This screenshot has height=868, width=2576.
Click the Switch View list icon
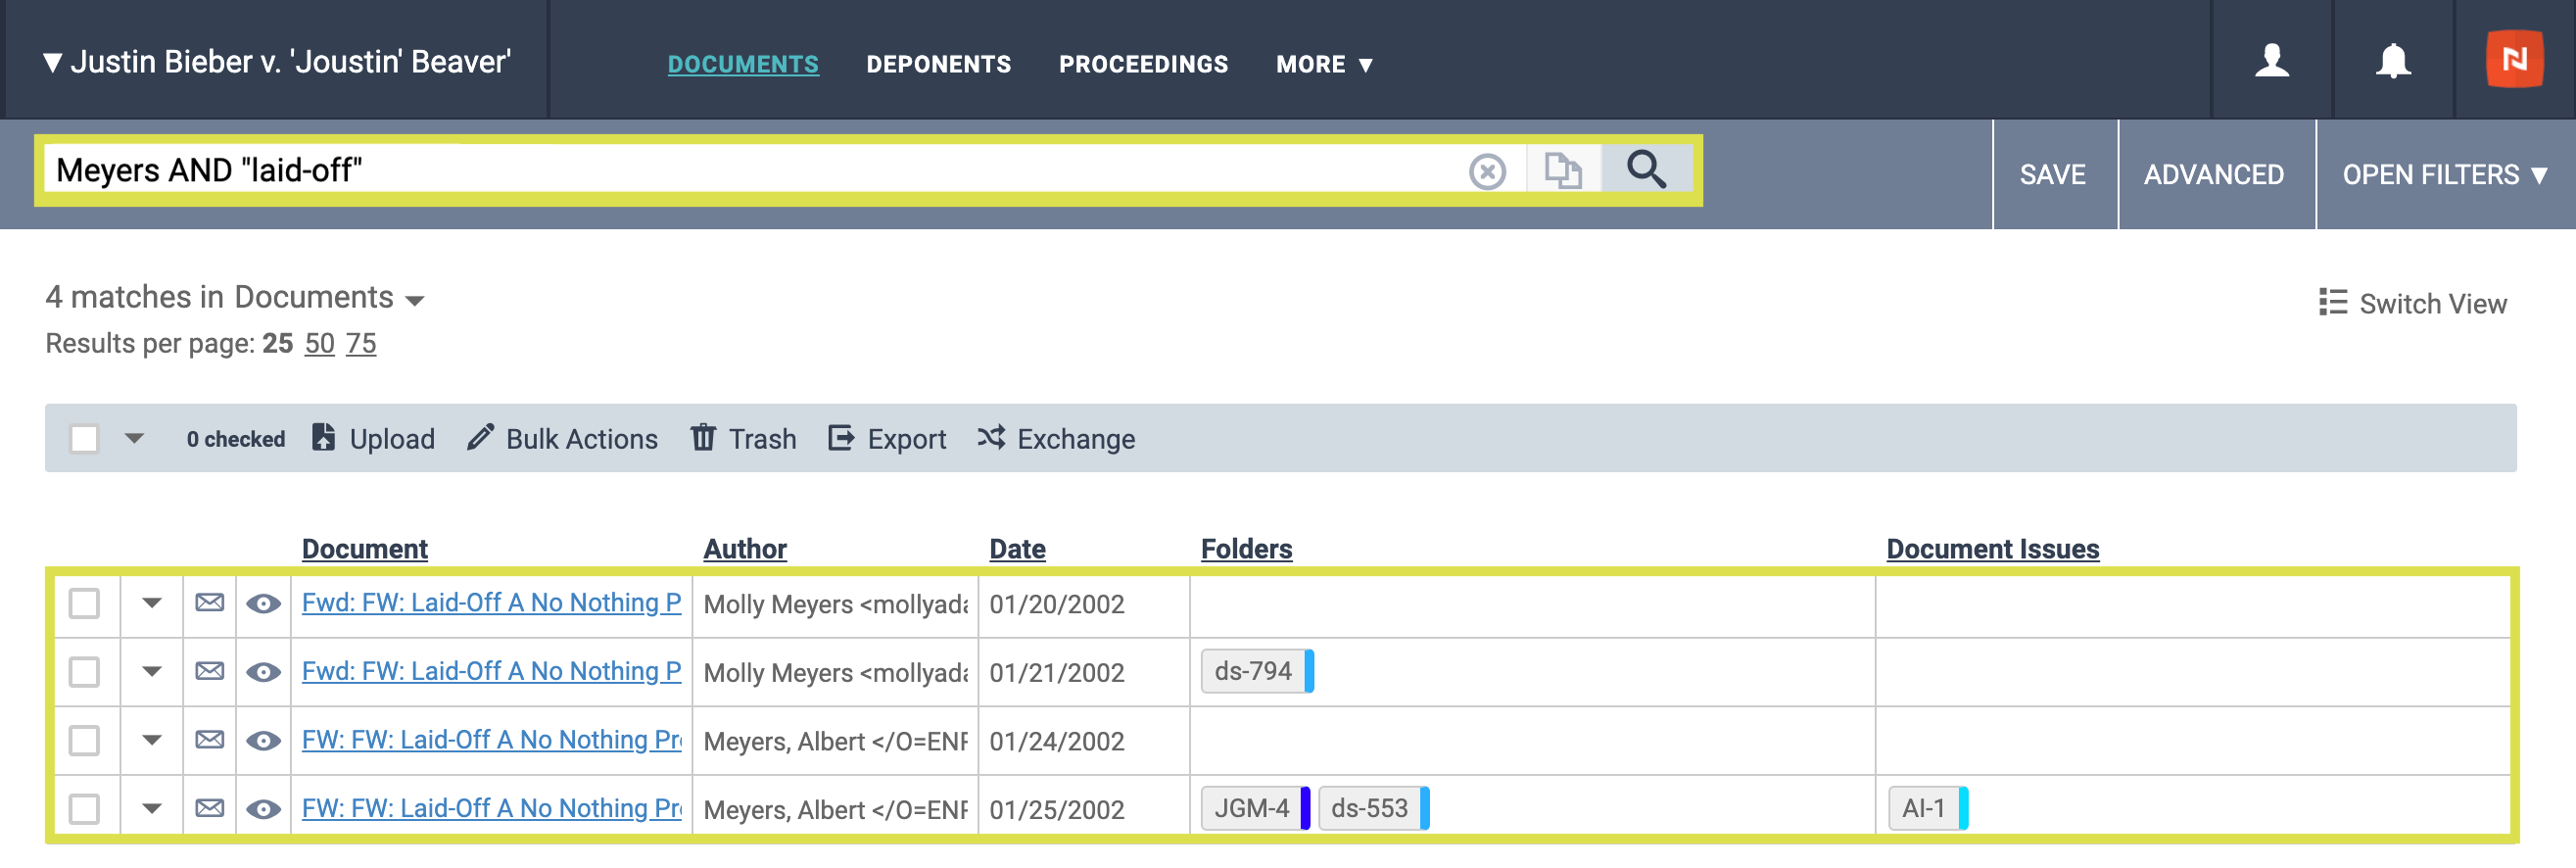tap(2332, 302)
